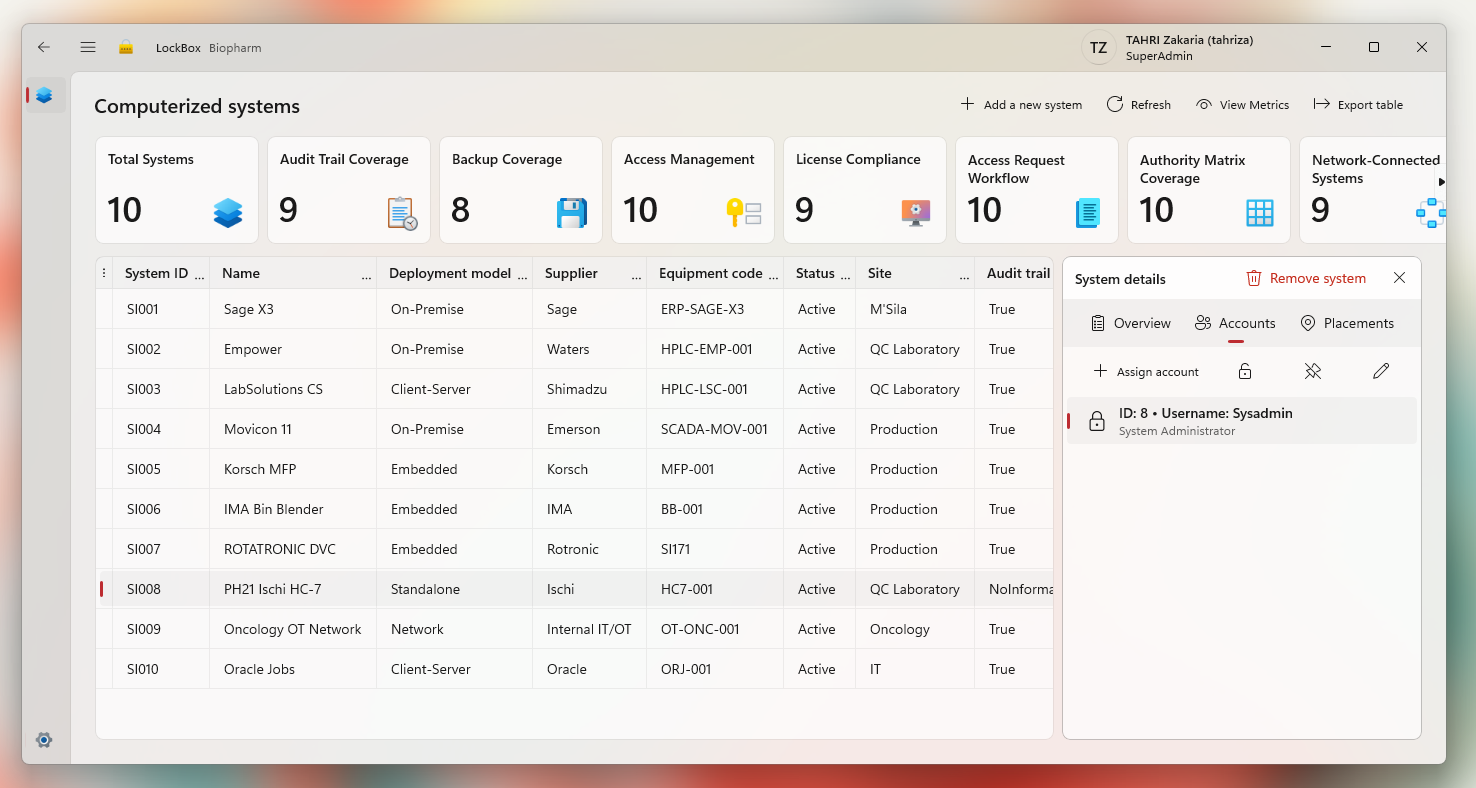Viewport: 1476px width, 788px height.
Task: Open View Metrics
Action: click(1243, 104)
